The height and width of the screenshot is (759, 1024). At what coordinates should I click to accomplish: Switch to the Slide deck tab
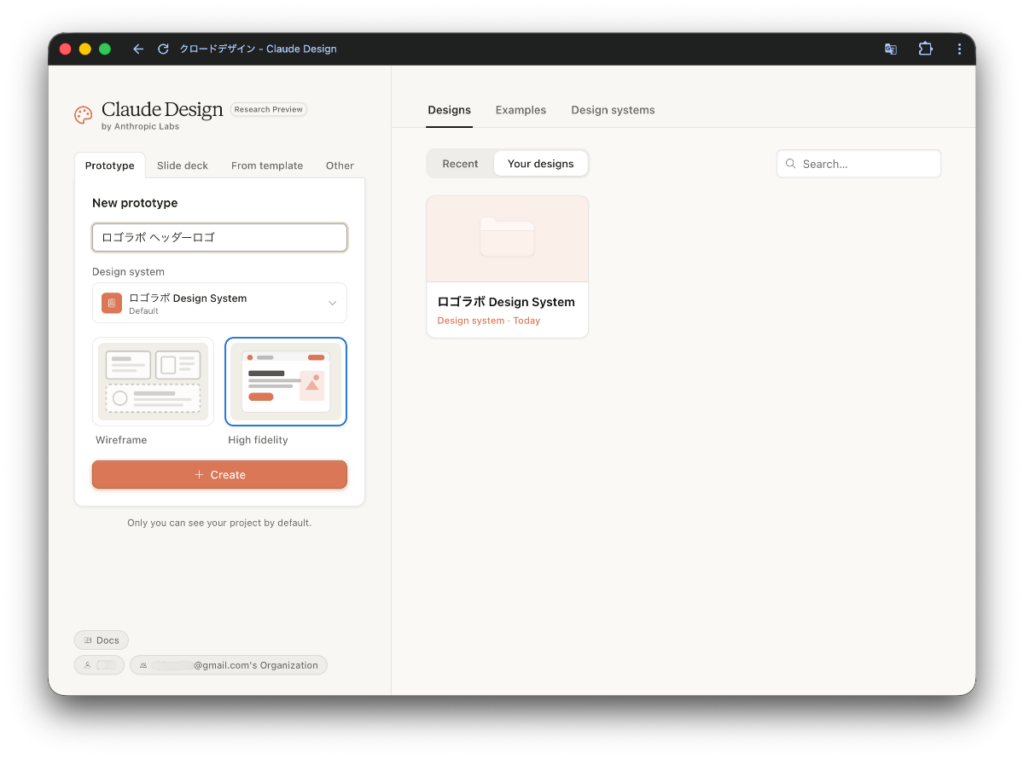(x=182, y=166)
